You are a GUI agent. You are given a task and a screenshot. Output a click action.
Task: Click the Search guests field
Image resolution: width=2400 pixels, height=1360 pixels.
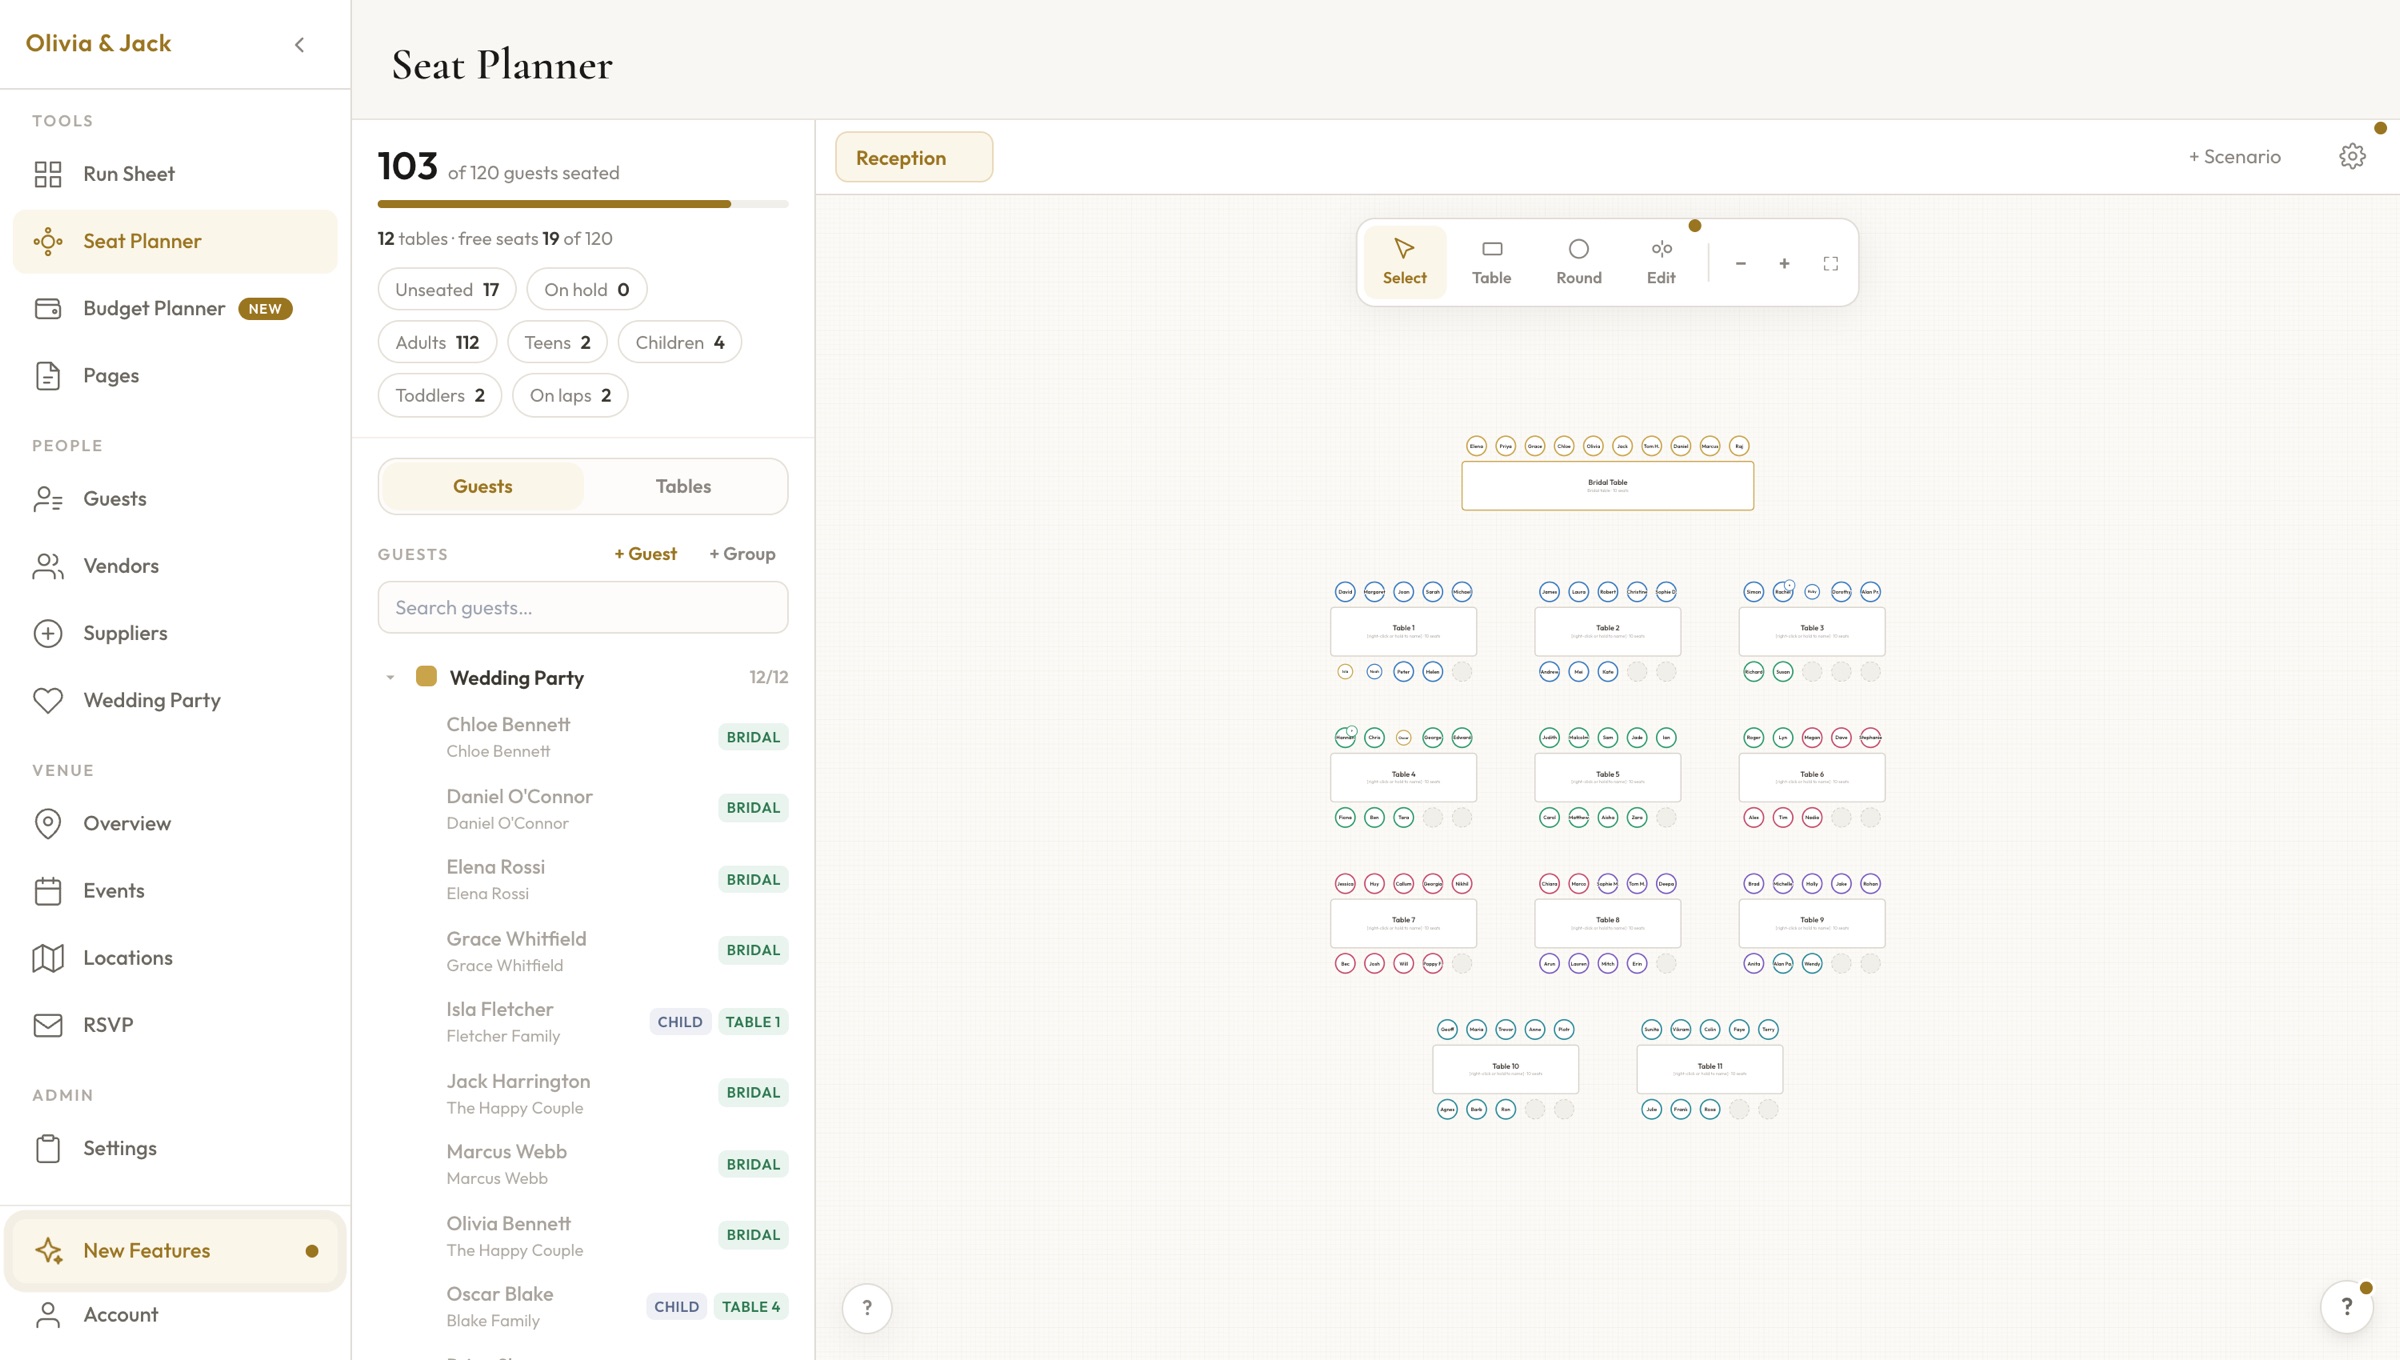pyautogui.click(x=583, y=607)
